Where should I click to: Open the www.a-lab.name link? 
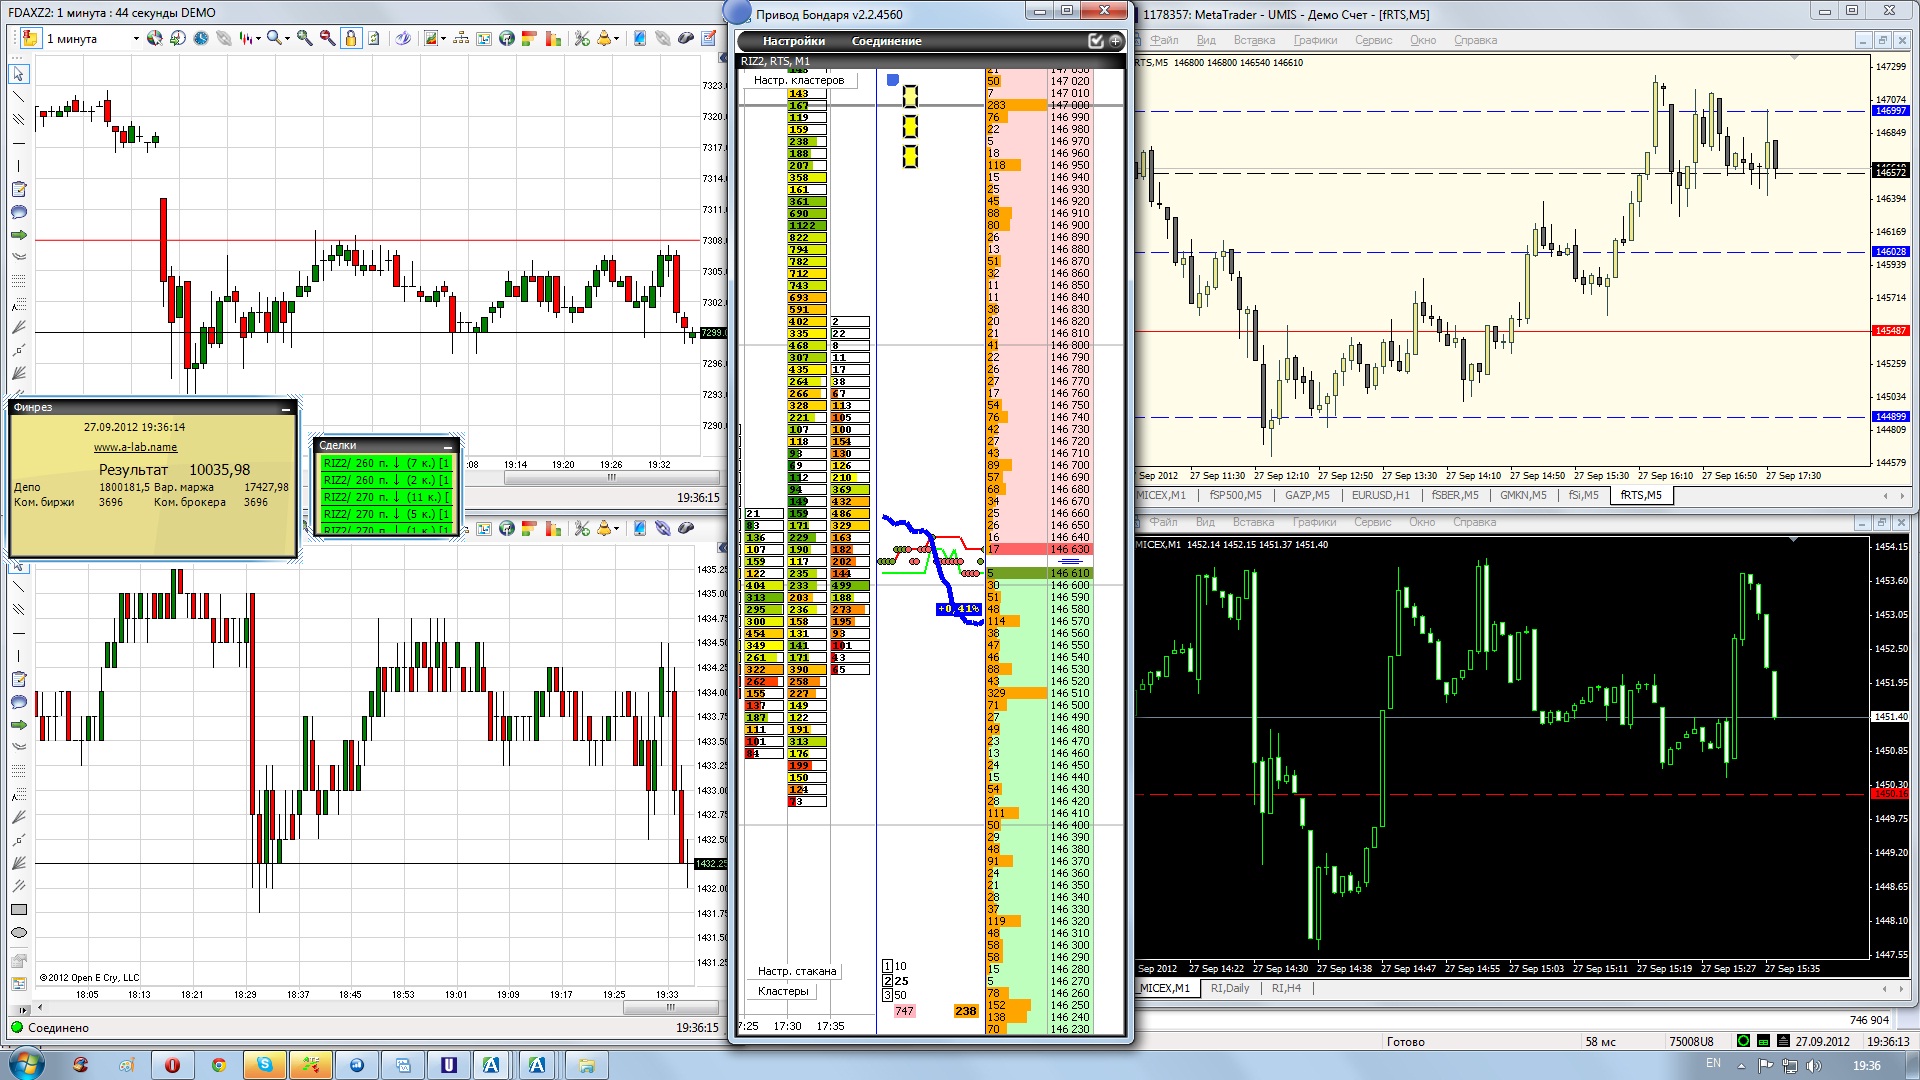coord(135,447)
